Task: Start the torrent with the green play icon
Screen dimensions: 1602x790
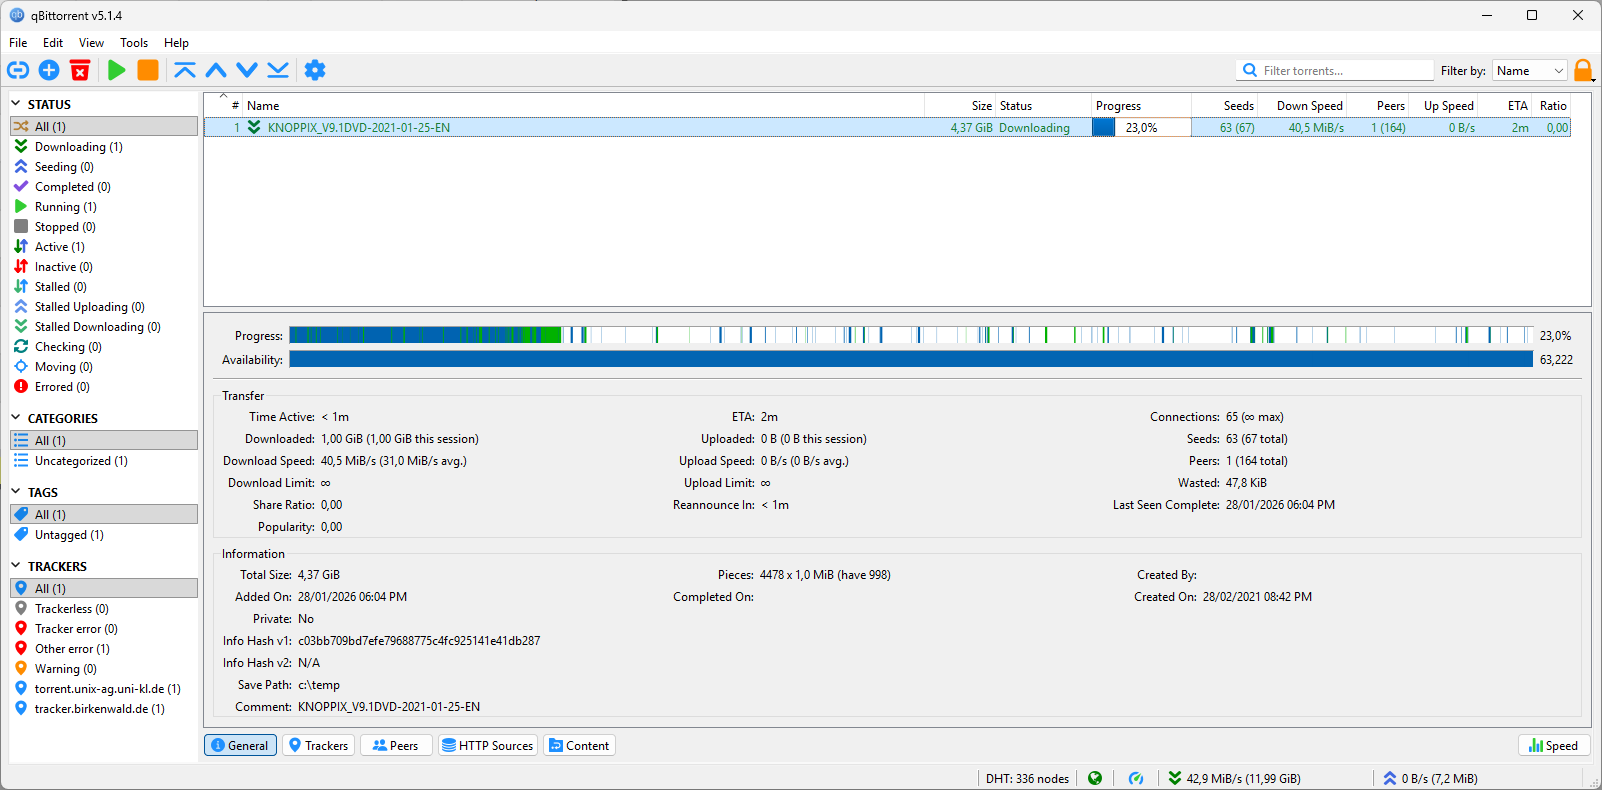Action: click(117, 70)
